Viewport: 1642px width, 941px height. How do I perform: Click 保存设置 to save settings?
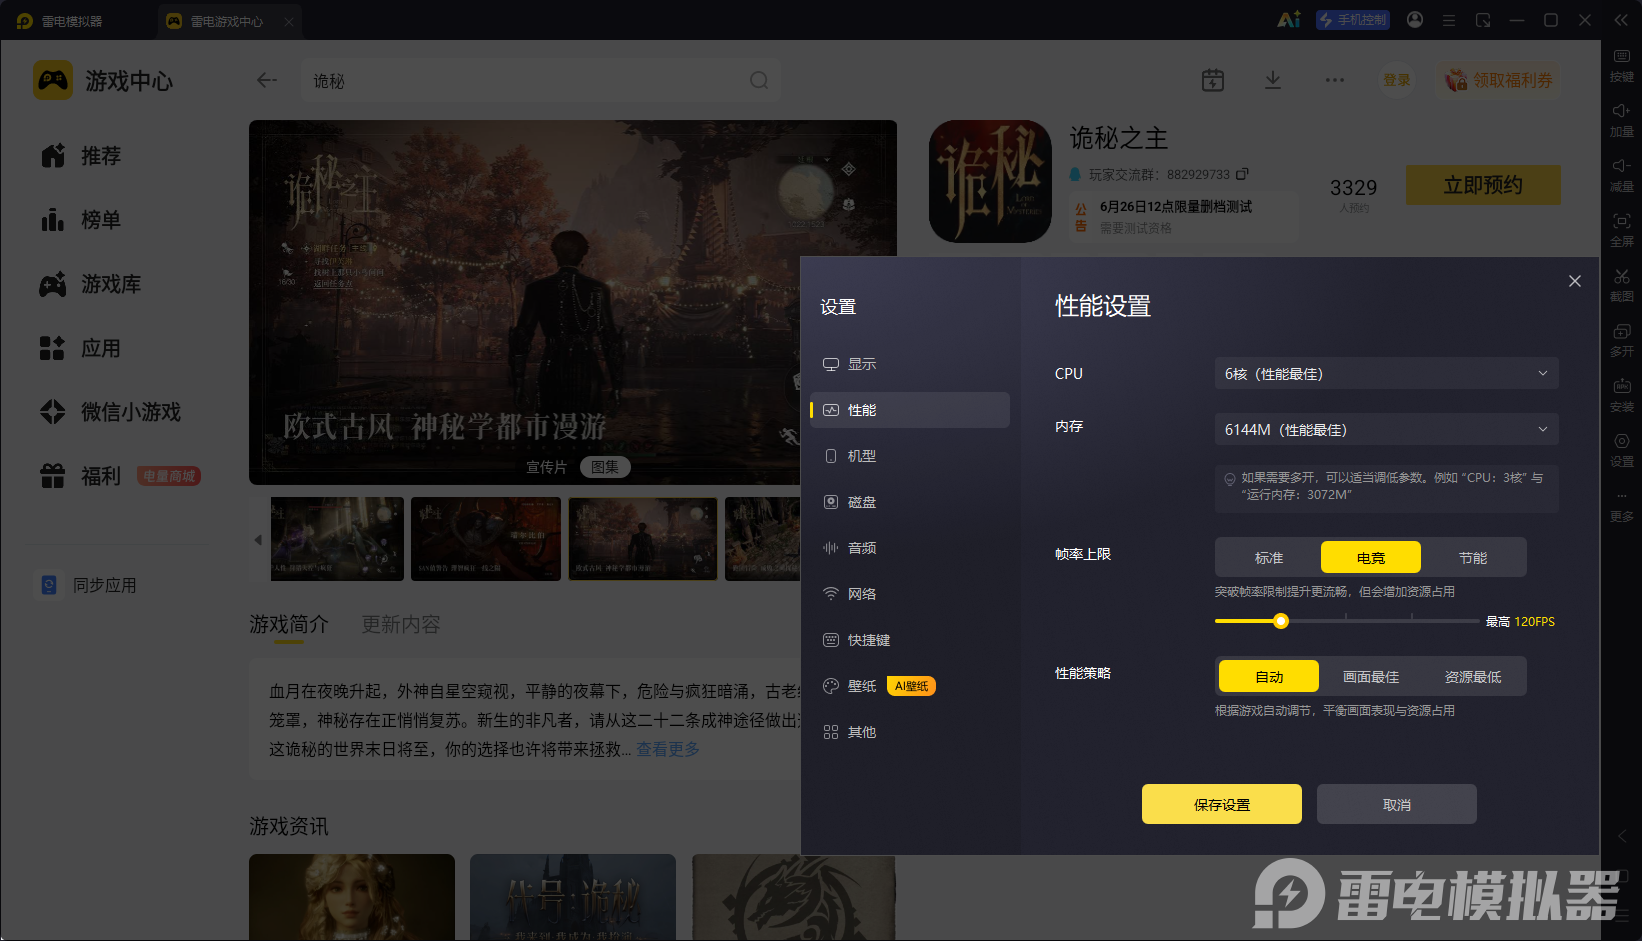1222,804
